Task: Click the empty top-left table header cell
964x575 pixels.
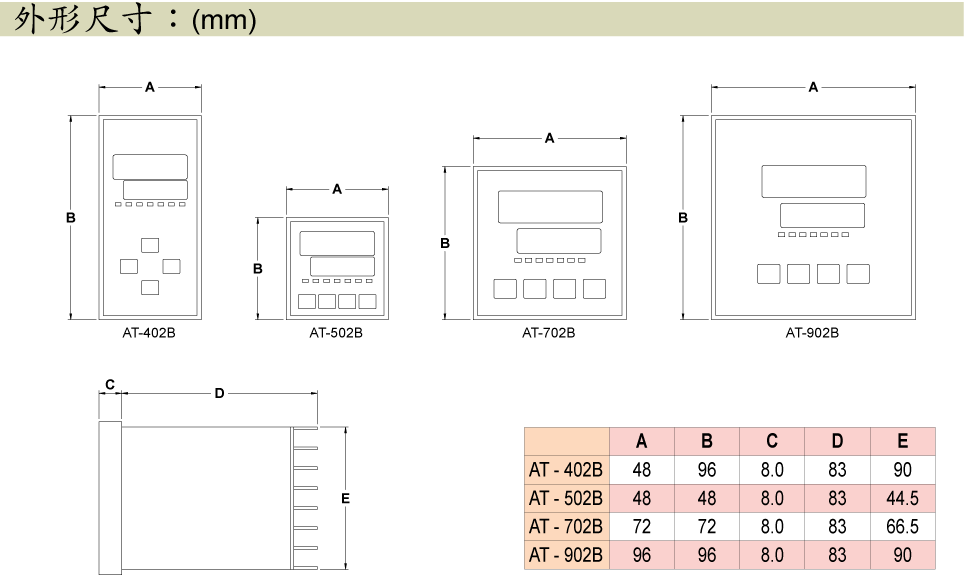Action: 566,441
